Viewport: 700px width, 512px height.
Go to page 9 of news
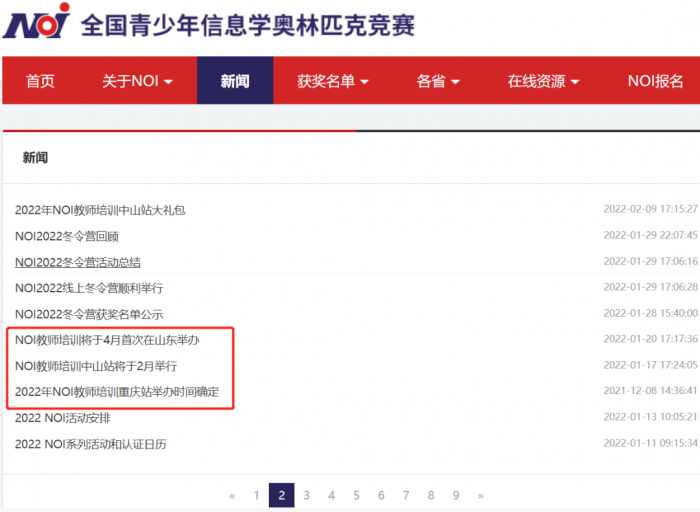(456, 495)
